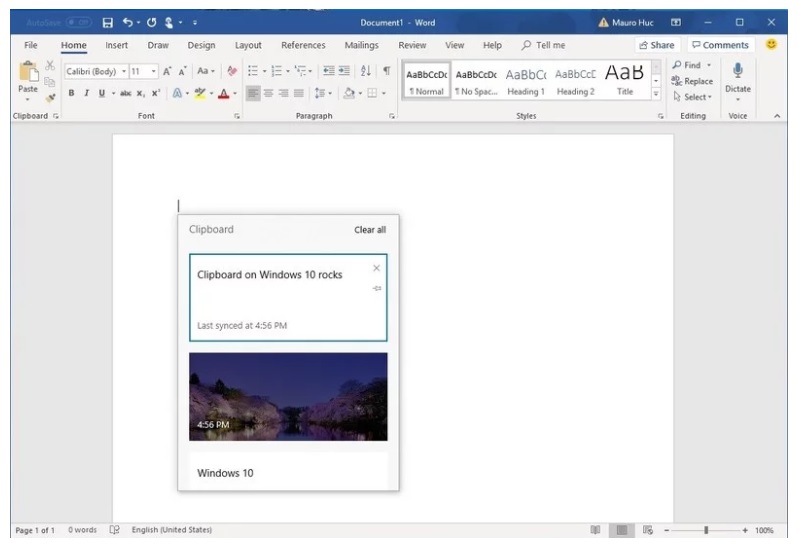Select the night landscape clipboard image
Image resolution: width=799 pixels, height=547 pixels.
click(288, 397)
